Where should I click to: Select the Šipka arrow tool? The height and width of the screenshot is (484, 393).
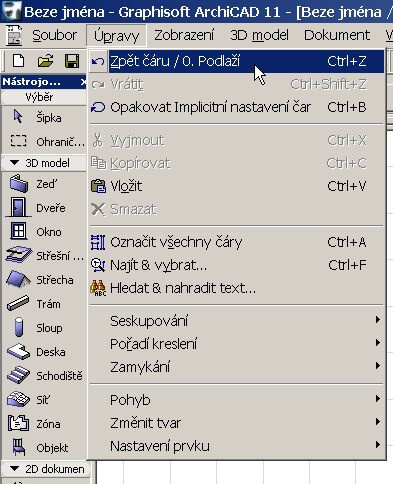click(44, 118)
